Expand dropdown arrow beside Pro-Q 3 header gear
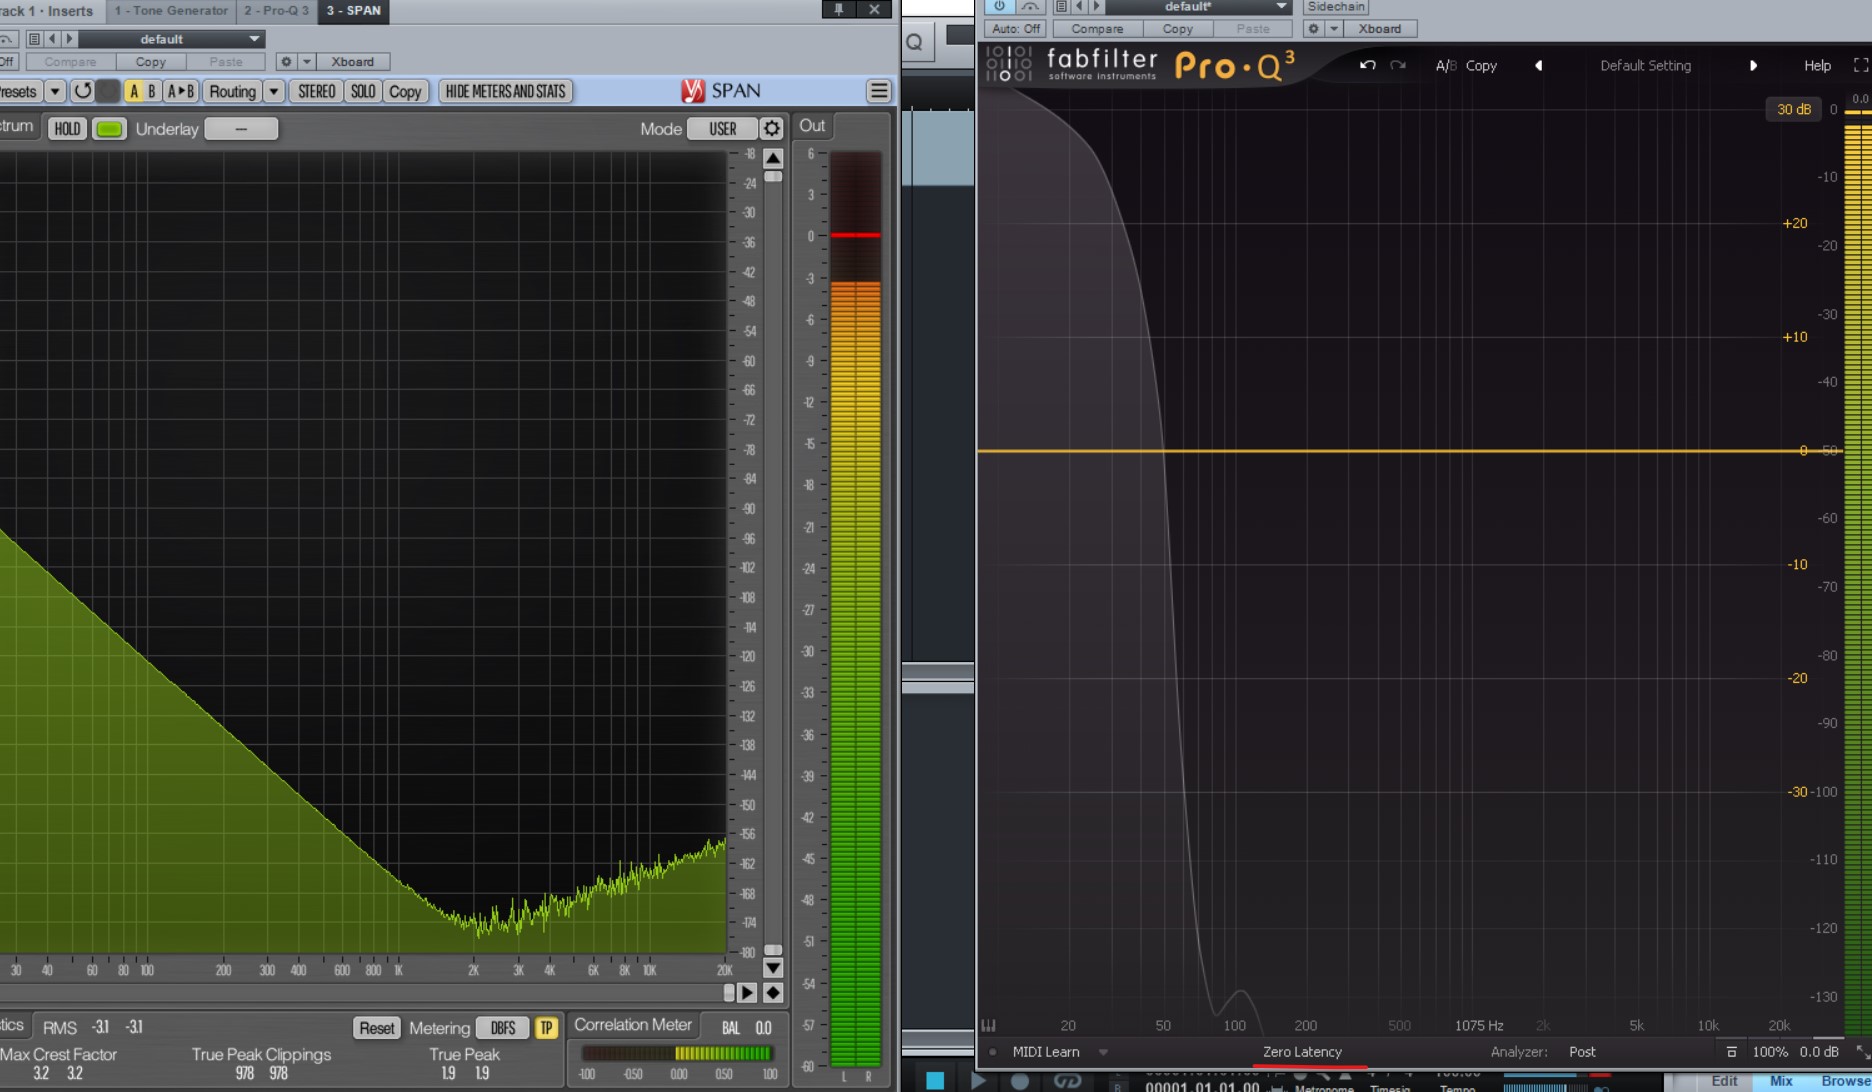The image size is (1872, 1092). click(1334, 29)
